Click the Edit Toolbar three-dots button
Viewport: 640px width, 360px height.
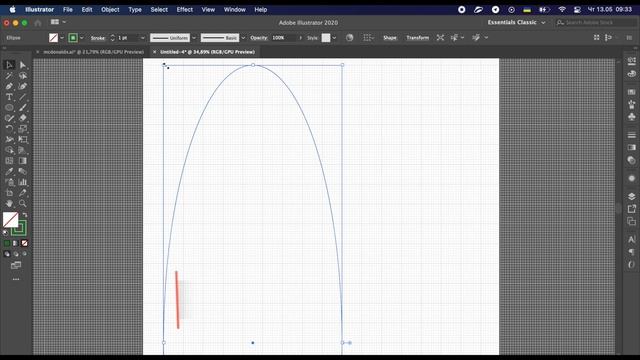16,280
